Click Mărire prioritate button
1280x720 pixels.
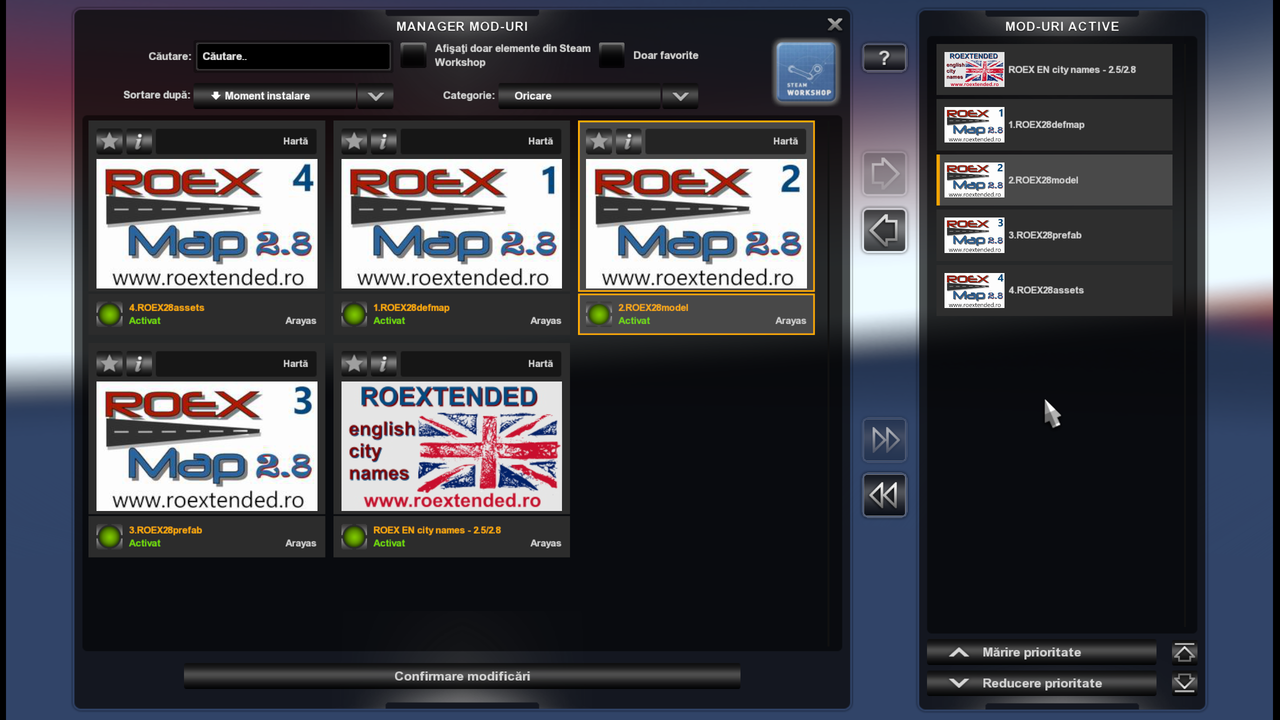[x=1042, y=653]
